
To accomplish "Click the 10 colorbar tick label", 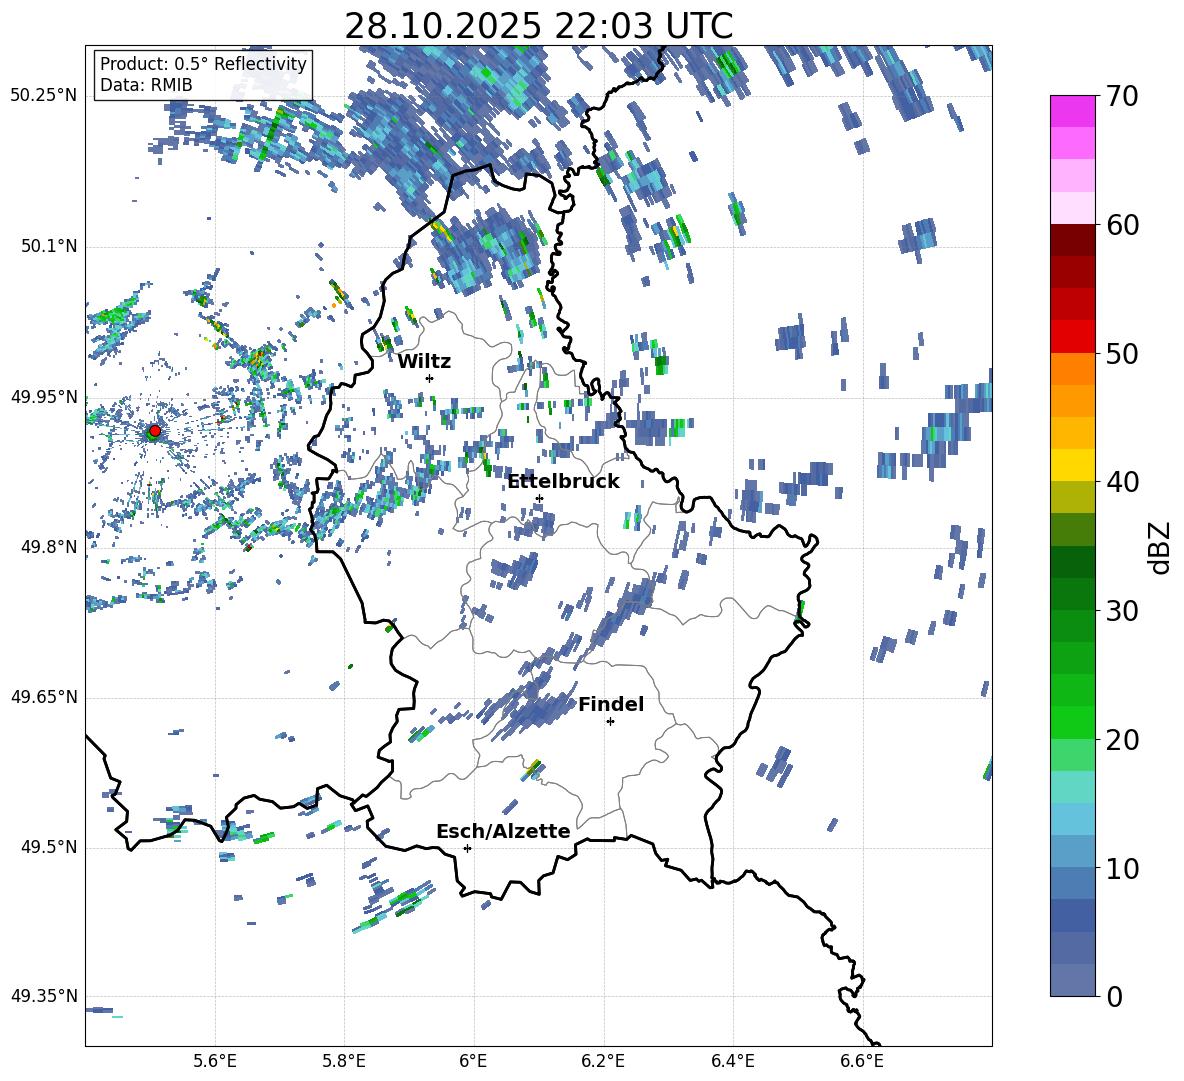I will (1122, 868).
